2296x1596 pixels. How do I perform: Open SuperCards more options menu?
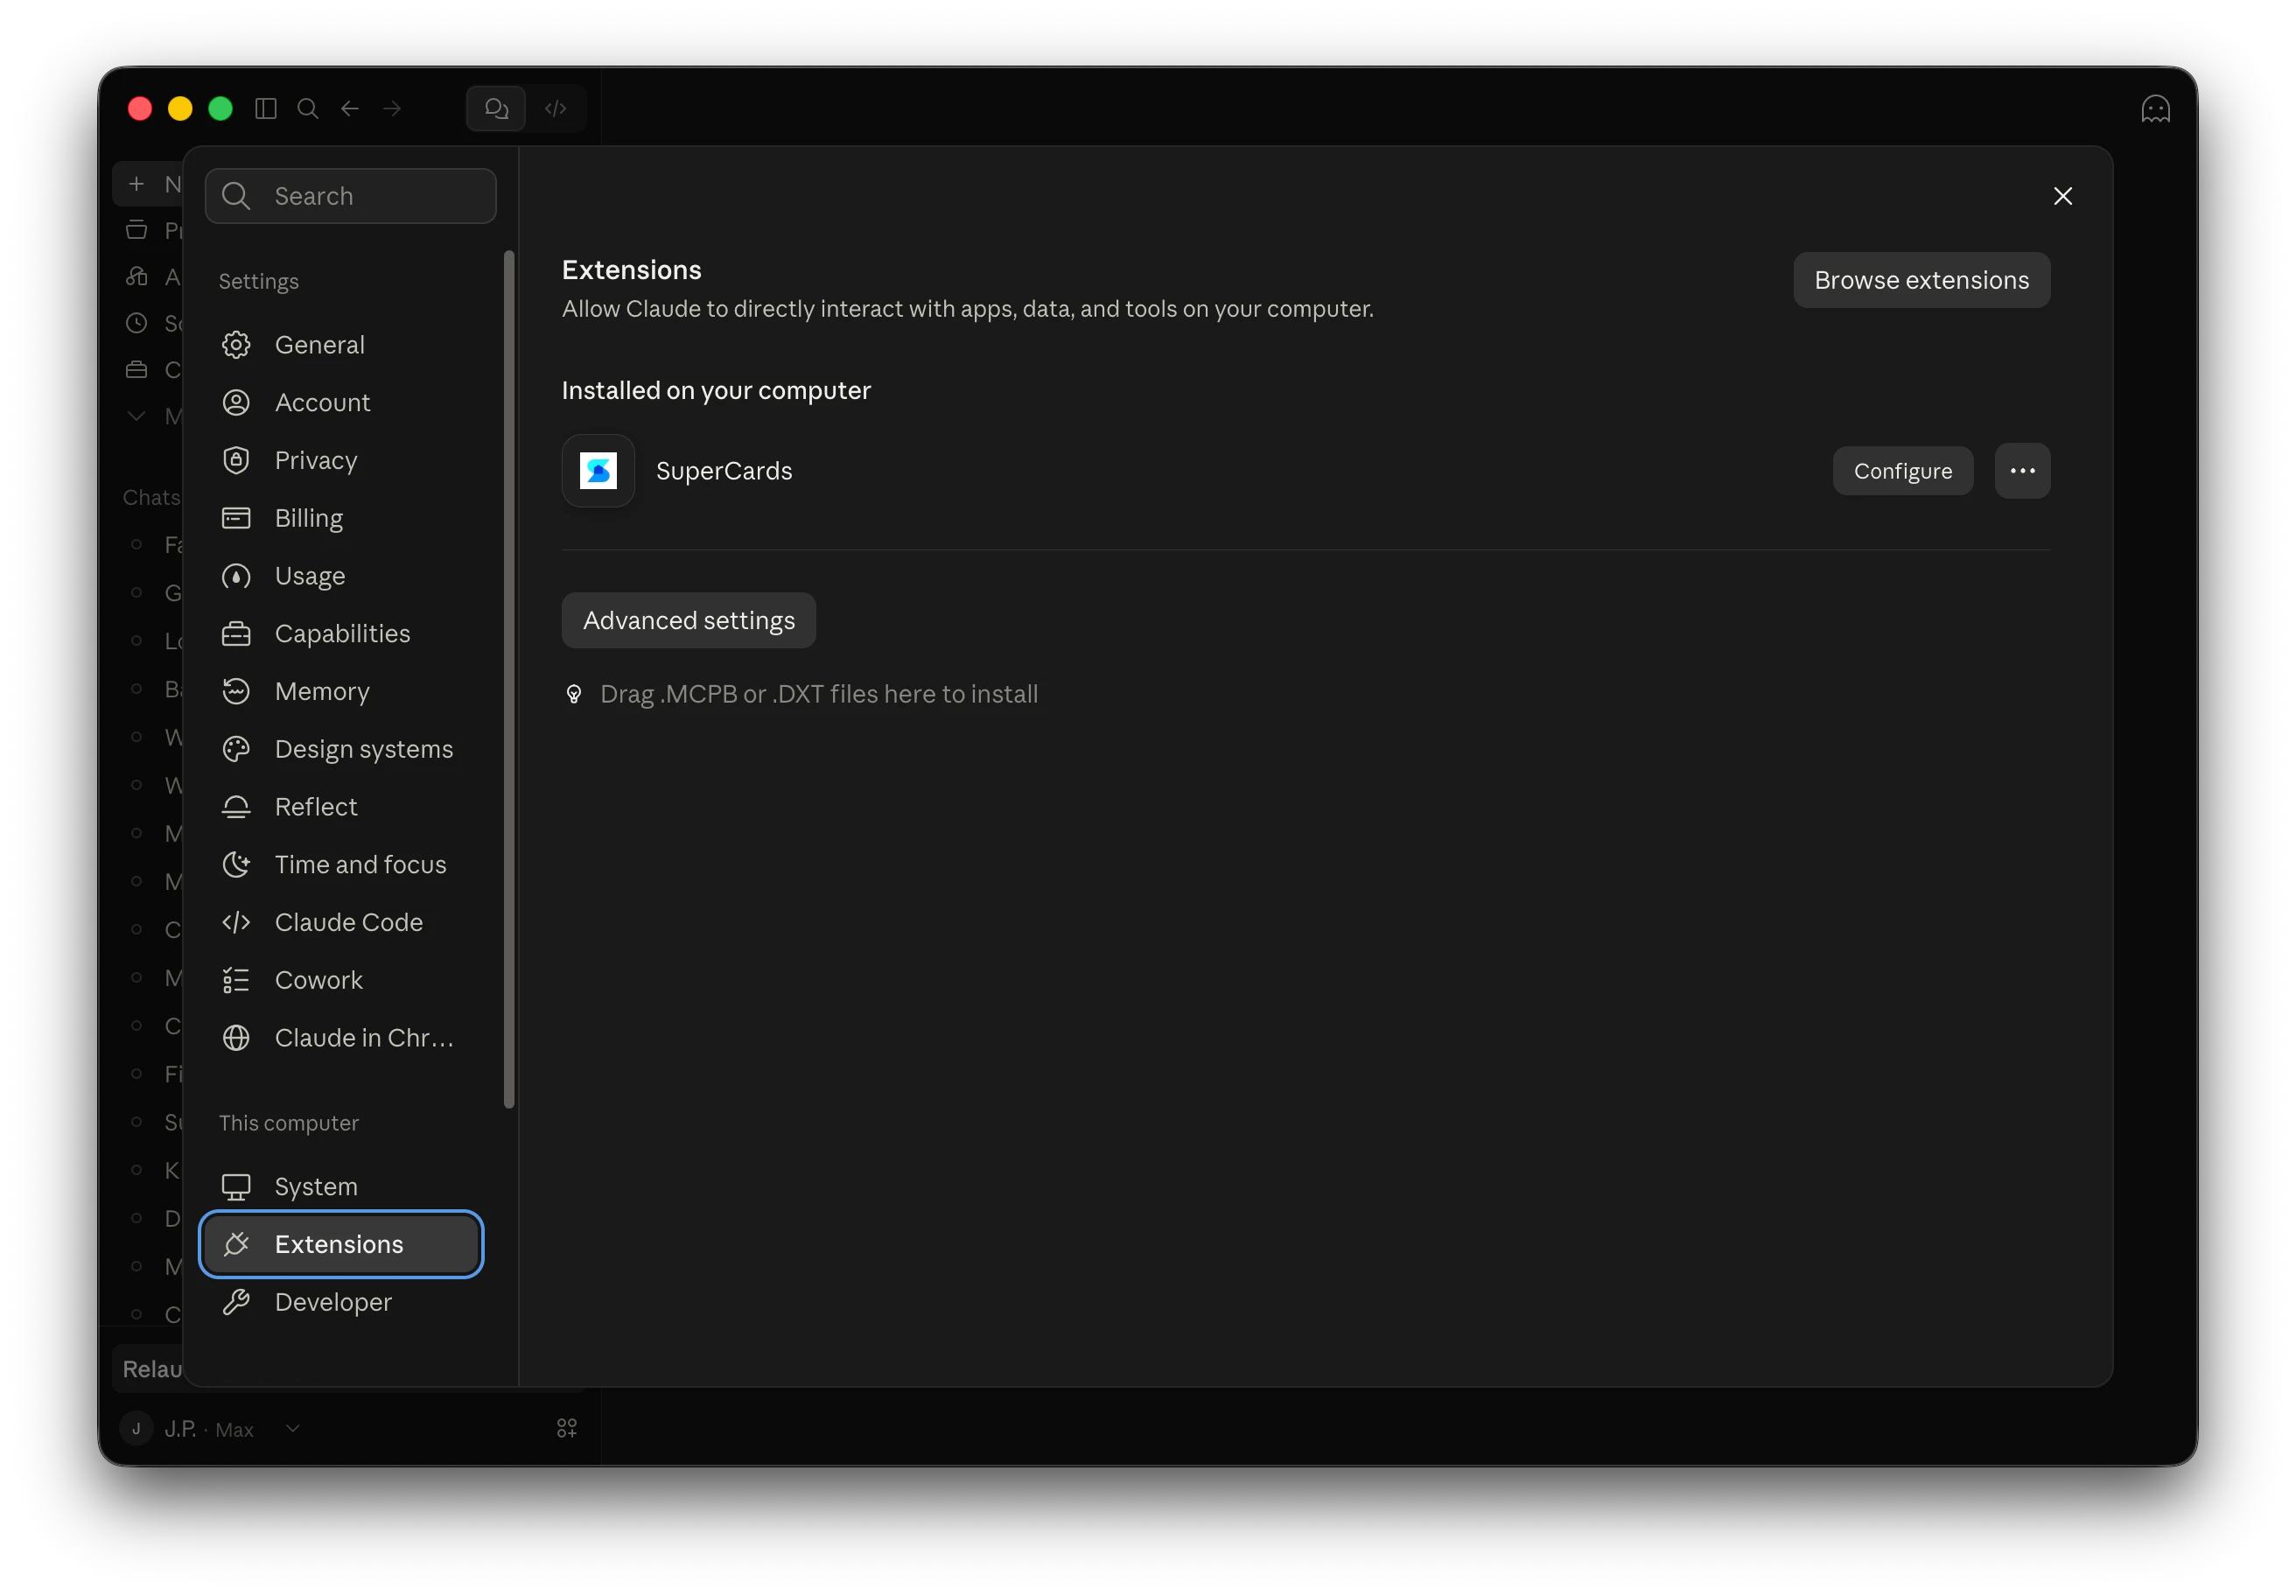2022,471
